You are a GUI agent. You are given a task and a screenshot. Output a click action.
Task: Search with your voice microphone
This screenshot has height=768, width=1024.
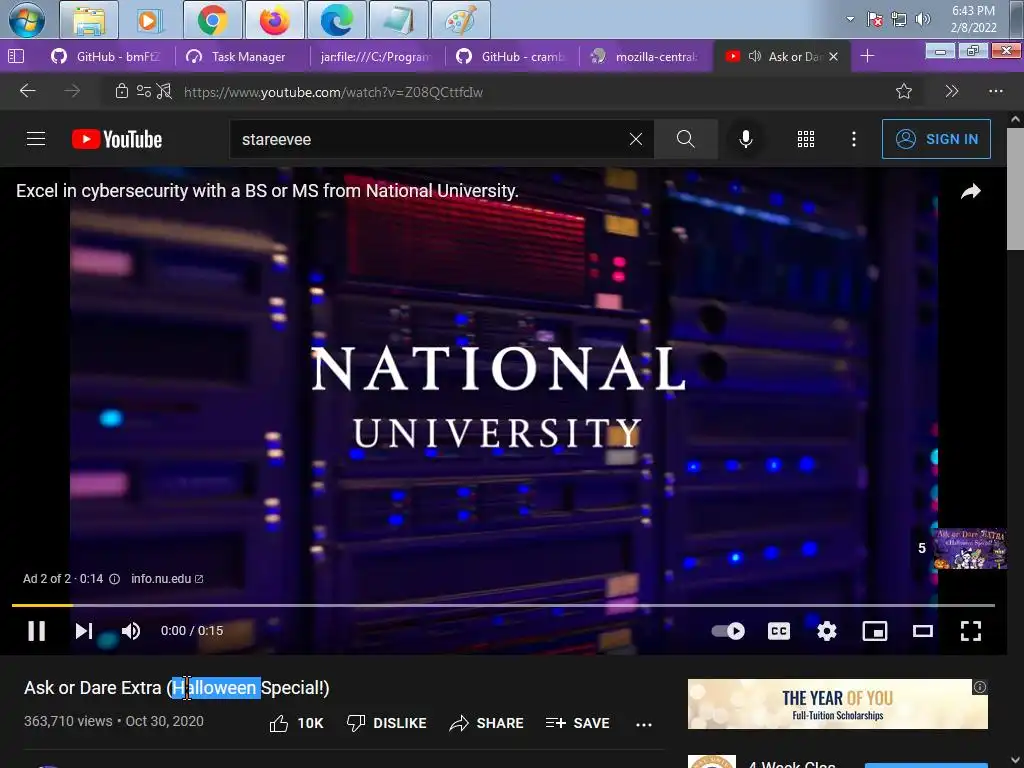coord(746,139)
